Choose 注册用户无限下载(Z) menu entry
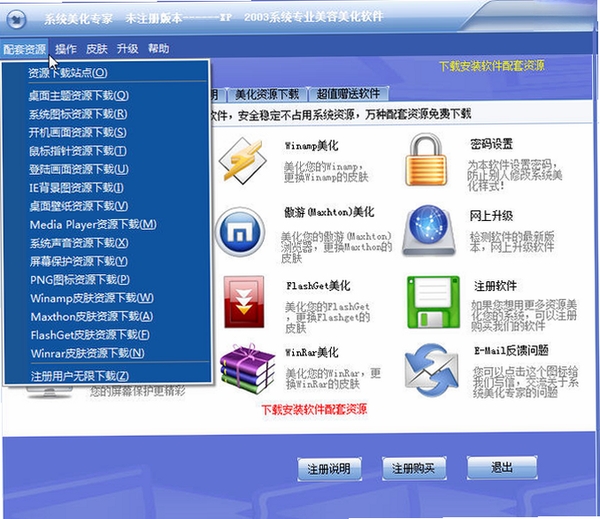Viewport: 600px width, 519px height. tap(80, 376)
